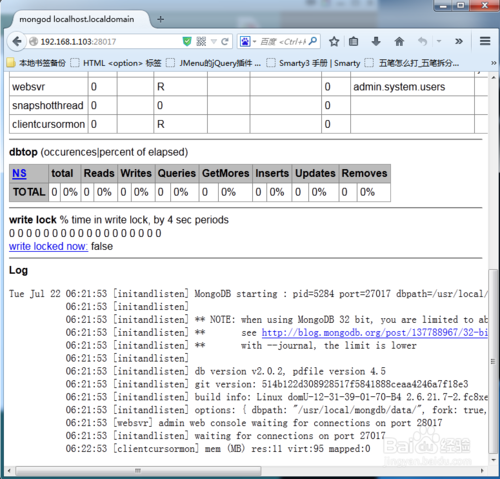Click the vertical scrollbar up arrow

[493, 77]
